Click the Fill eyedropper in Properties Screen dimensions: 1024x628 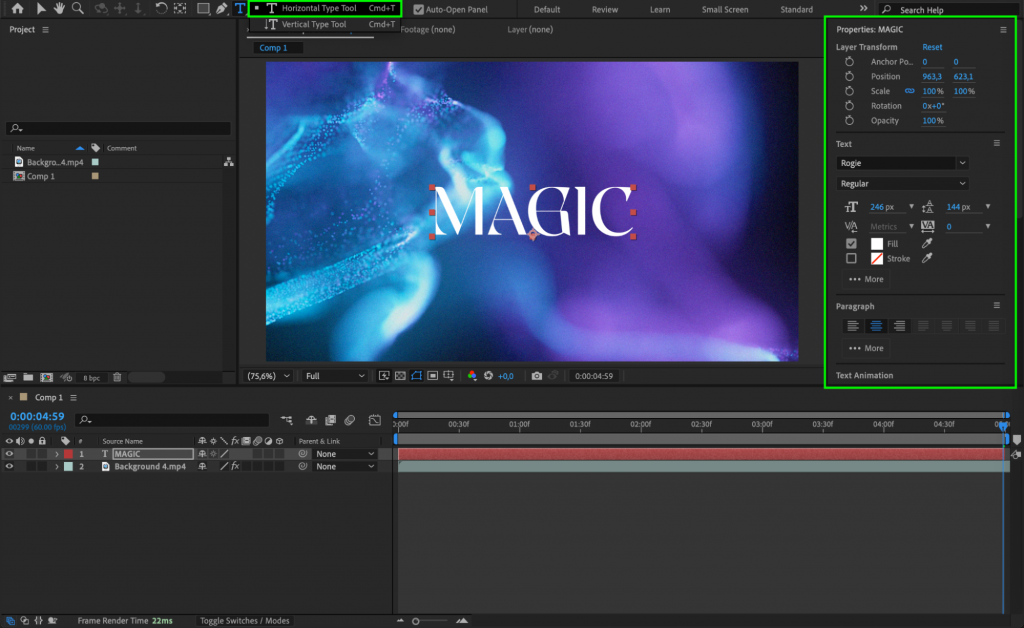click(927, 243)
